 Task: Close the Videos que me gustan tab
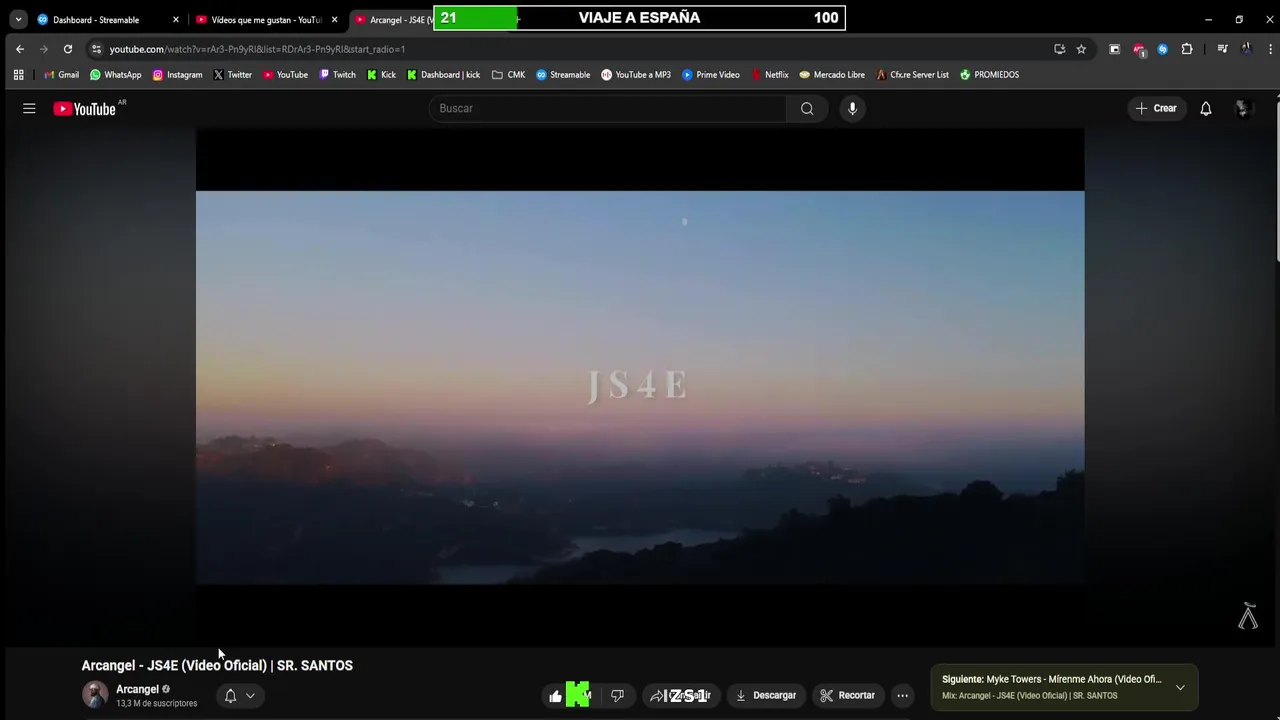click(334, 20)
